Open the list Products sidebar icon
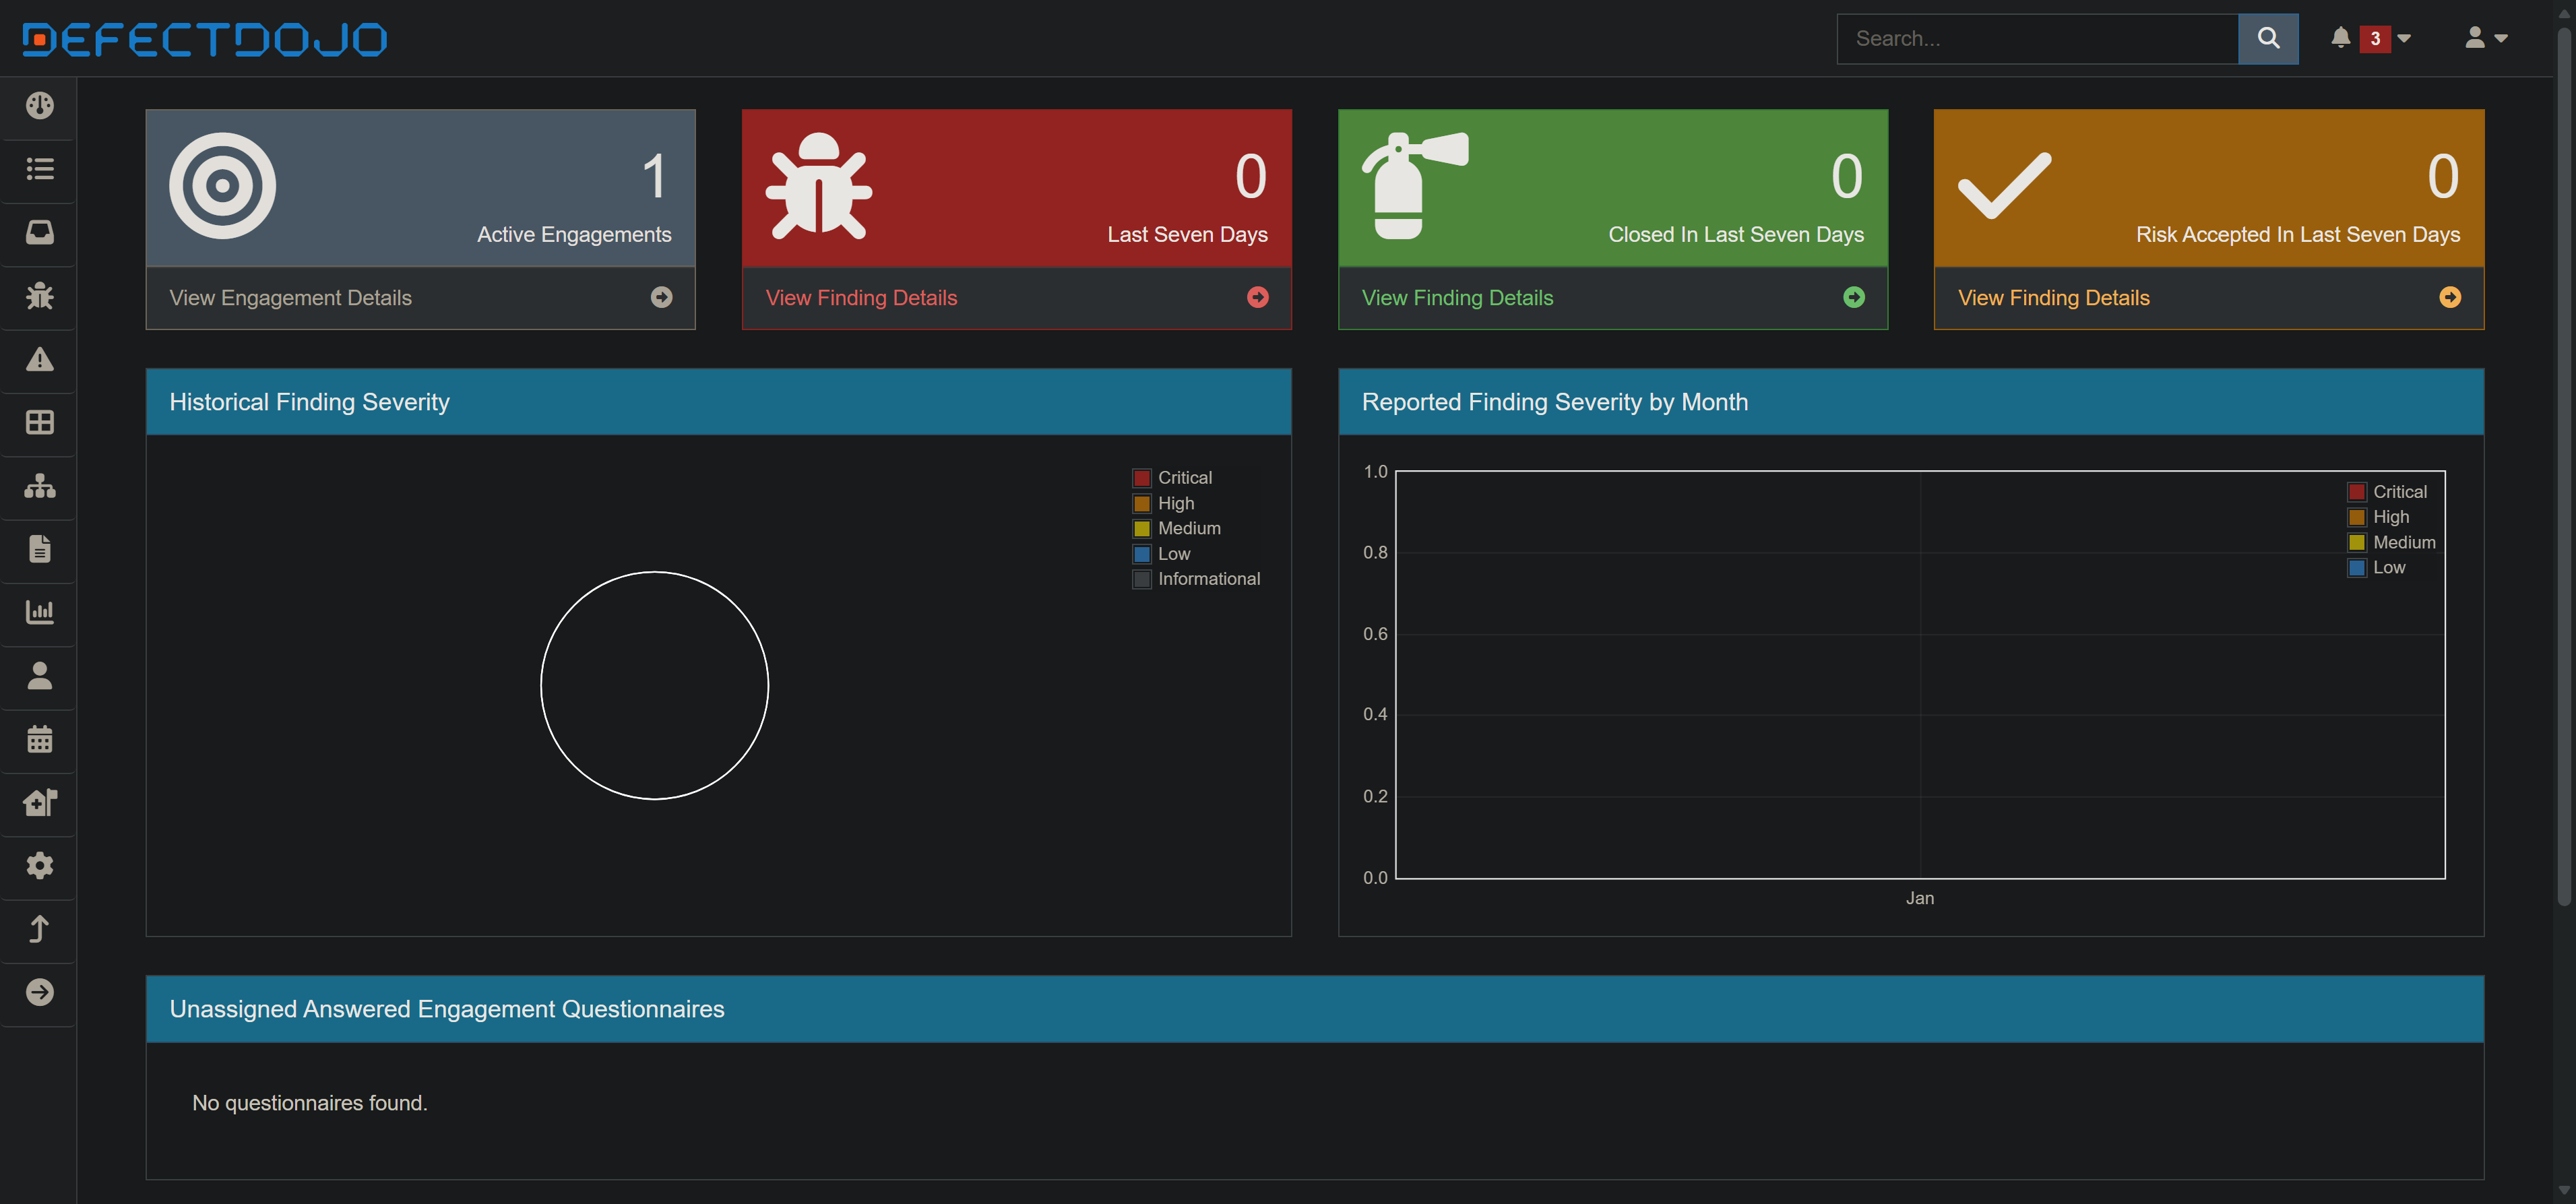The height and width of the screenshot is (1204, 2576). coord(39,169)
